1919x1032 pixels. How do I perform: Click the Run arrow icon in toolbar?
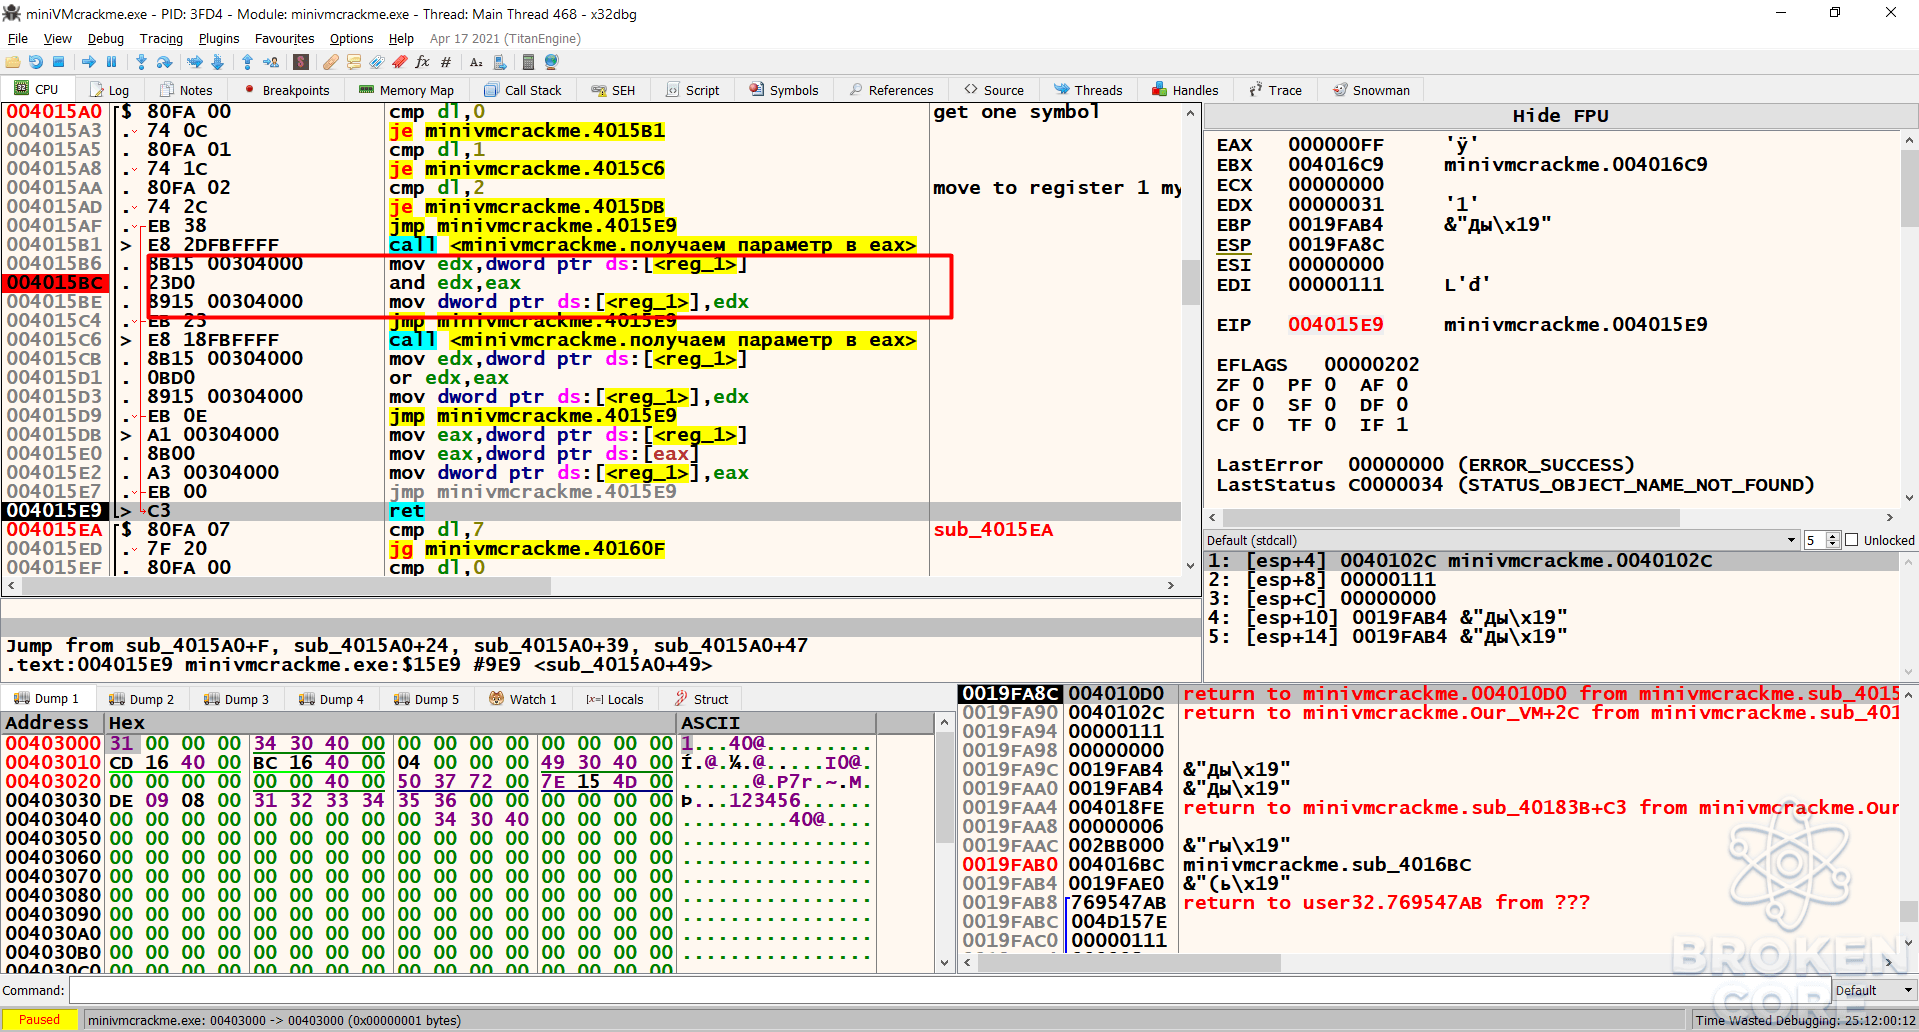click(x=89, y=62)
